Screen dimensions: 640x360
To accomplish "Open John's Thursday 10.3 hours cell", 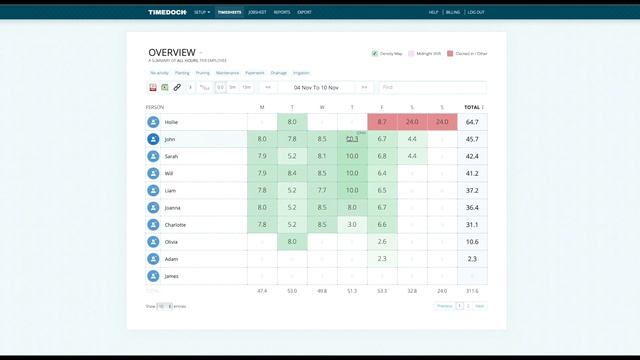I will pyautogui.click(x=352, y=139).
